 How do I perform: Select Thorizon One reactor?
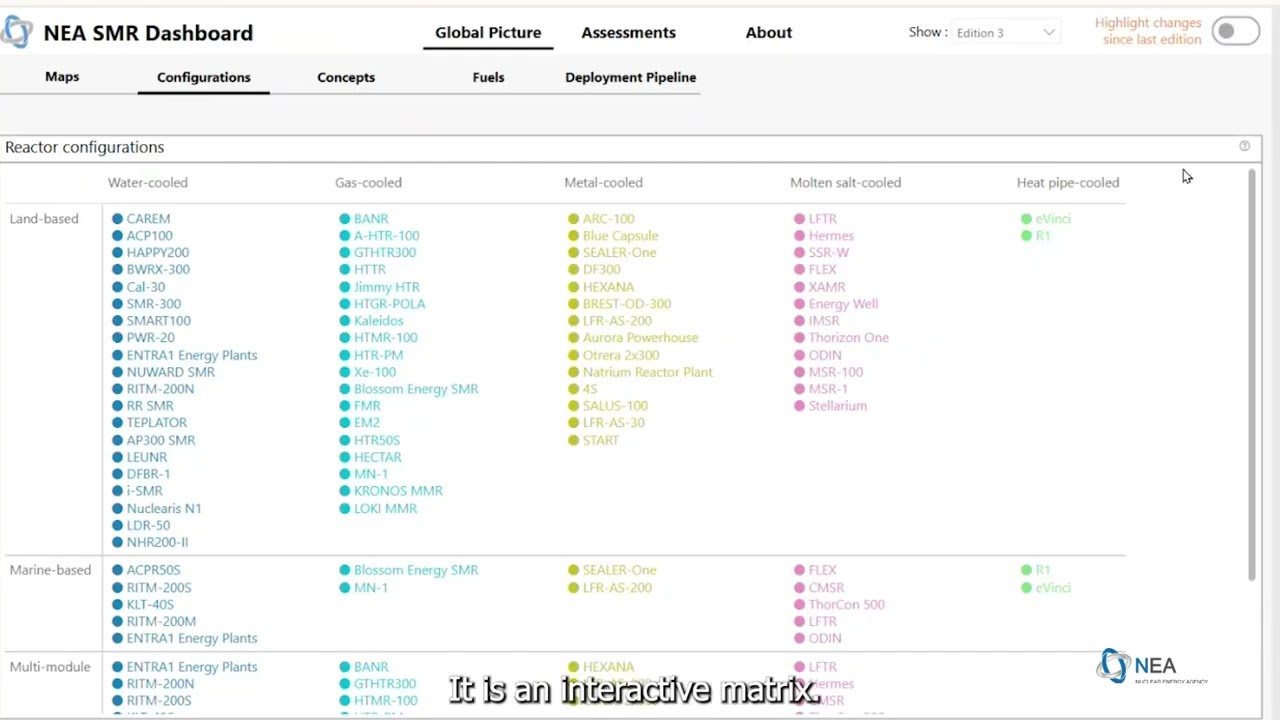coord(849,337)
